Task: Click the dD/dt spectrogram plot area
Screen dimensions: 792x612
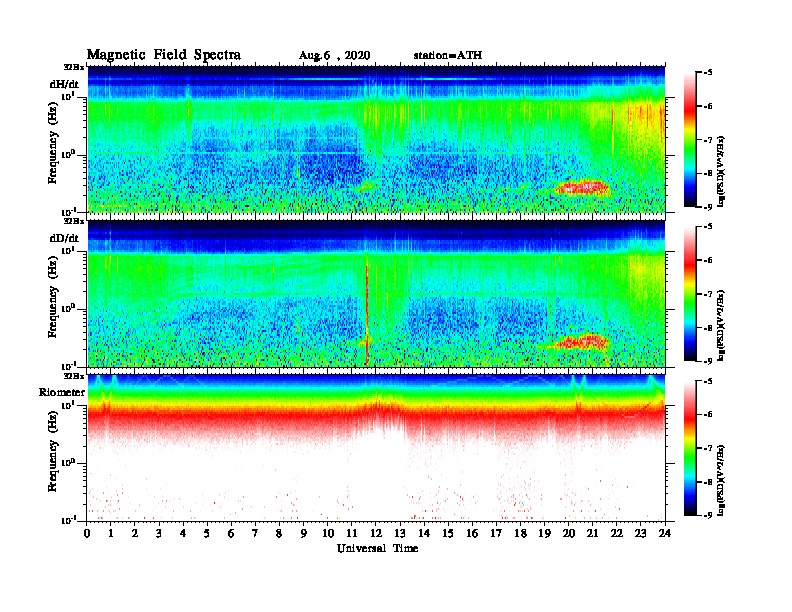Action: tap(376, 293)
